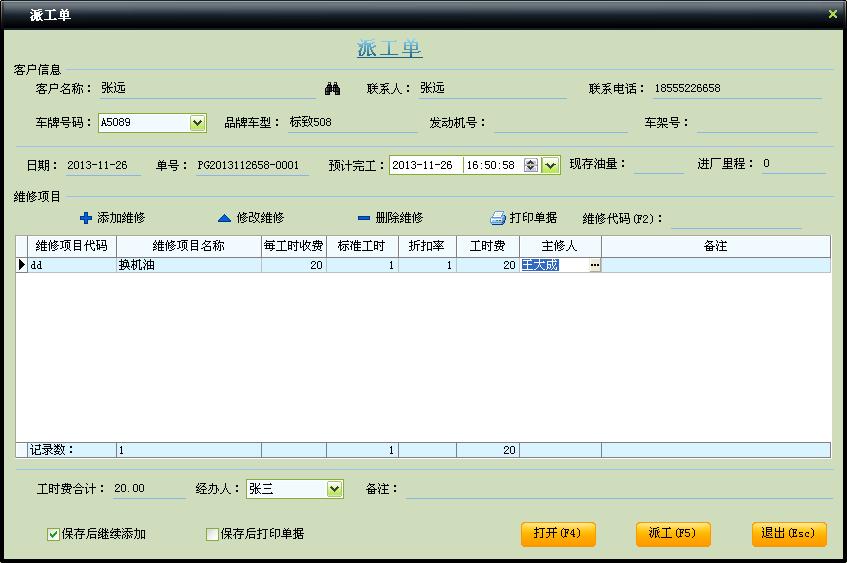Click the 单号 PG2013112658-0001 field

pyautogui.click(x=252, y=165)
